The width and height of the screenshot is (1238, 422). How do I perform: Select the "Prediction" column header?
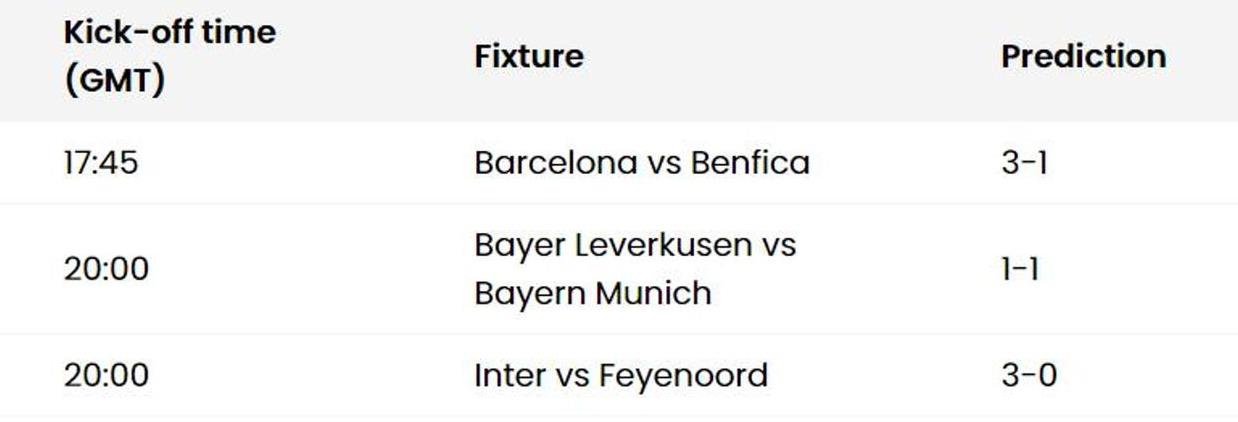coord(1083,56)
